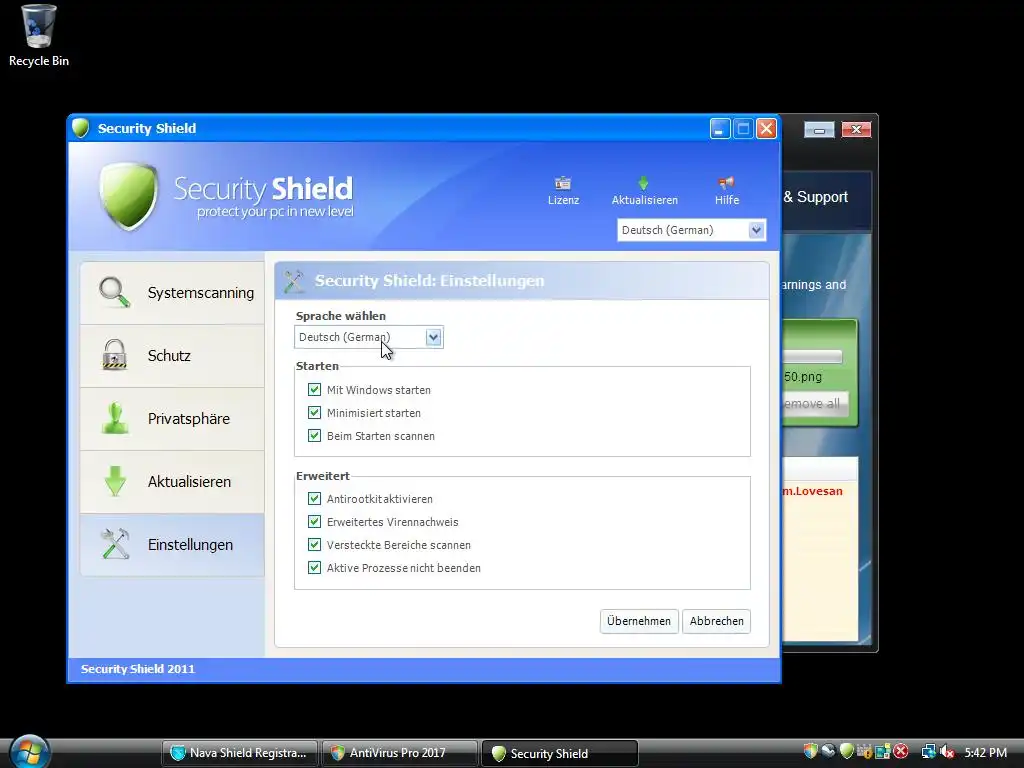The image size is (1024, 768).
Task: Uncheck Mit Windows starten
Action: (314, 389)
